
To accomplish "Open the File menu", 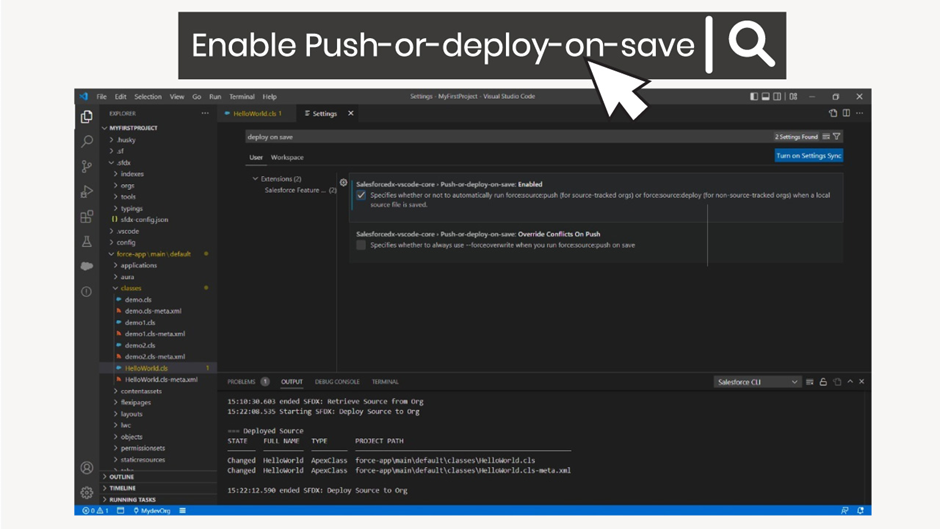I will pos(102,97).
